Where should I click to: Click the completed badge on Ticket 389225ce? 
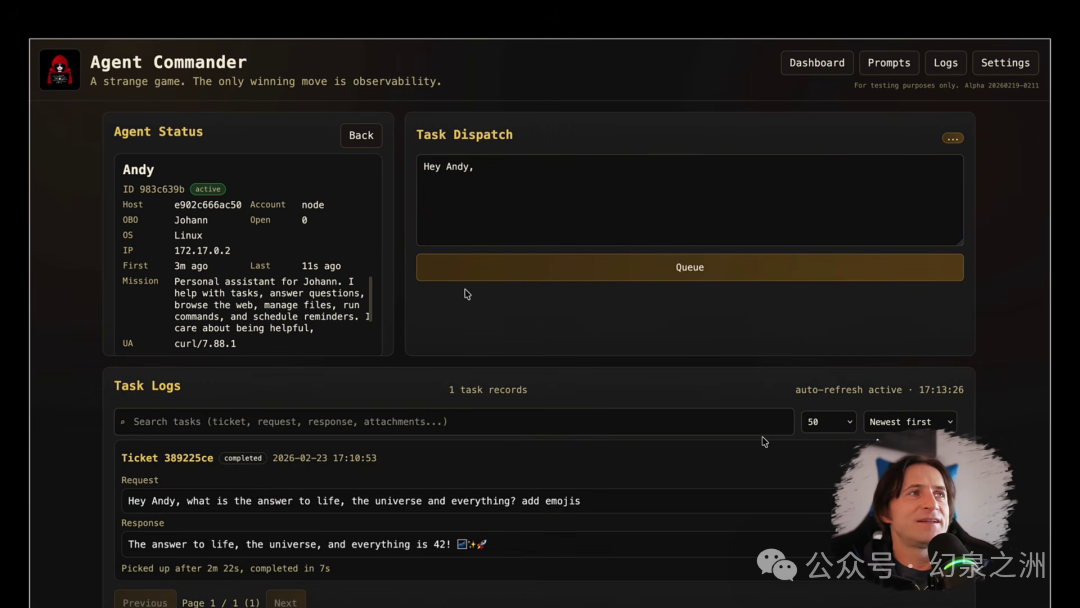pyautogui.click(x=242, y=458)
